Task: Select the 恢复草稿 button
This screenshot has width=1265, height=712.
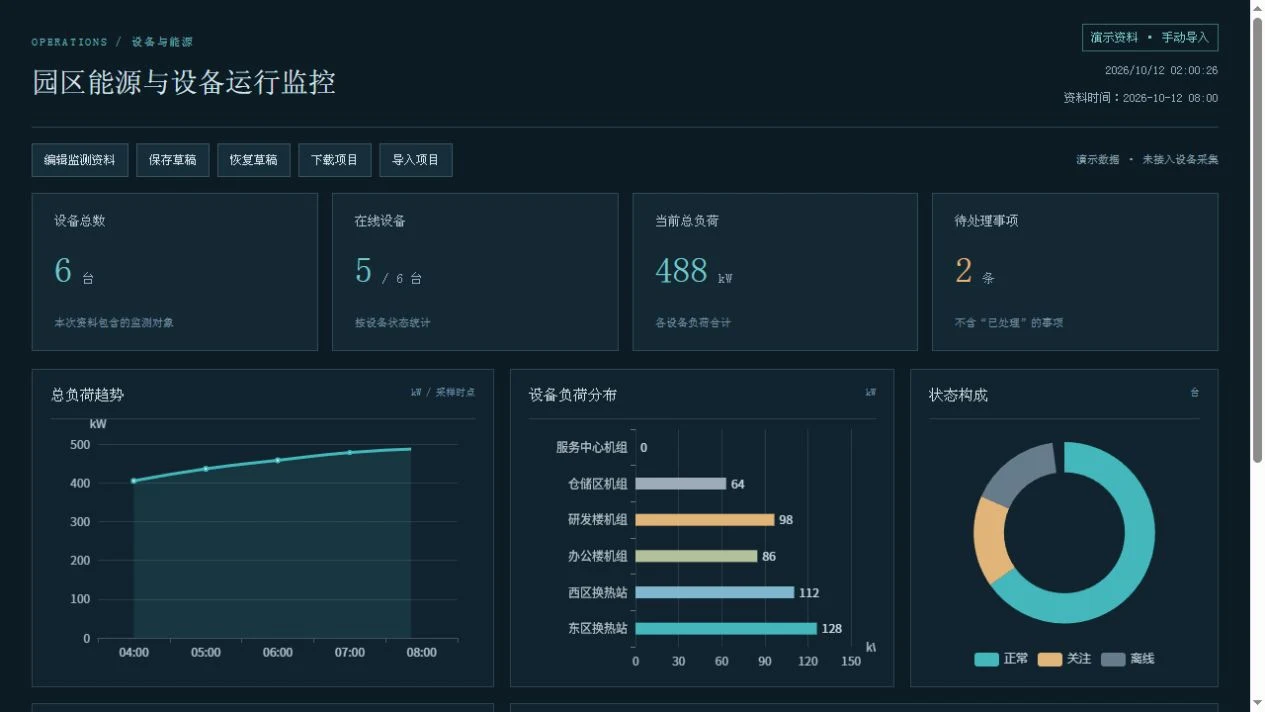Action: tap(254, 160)
